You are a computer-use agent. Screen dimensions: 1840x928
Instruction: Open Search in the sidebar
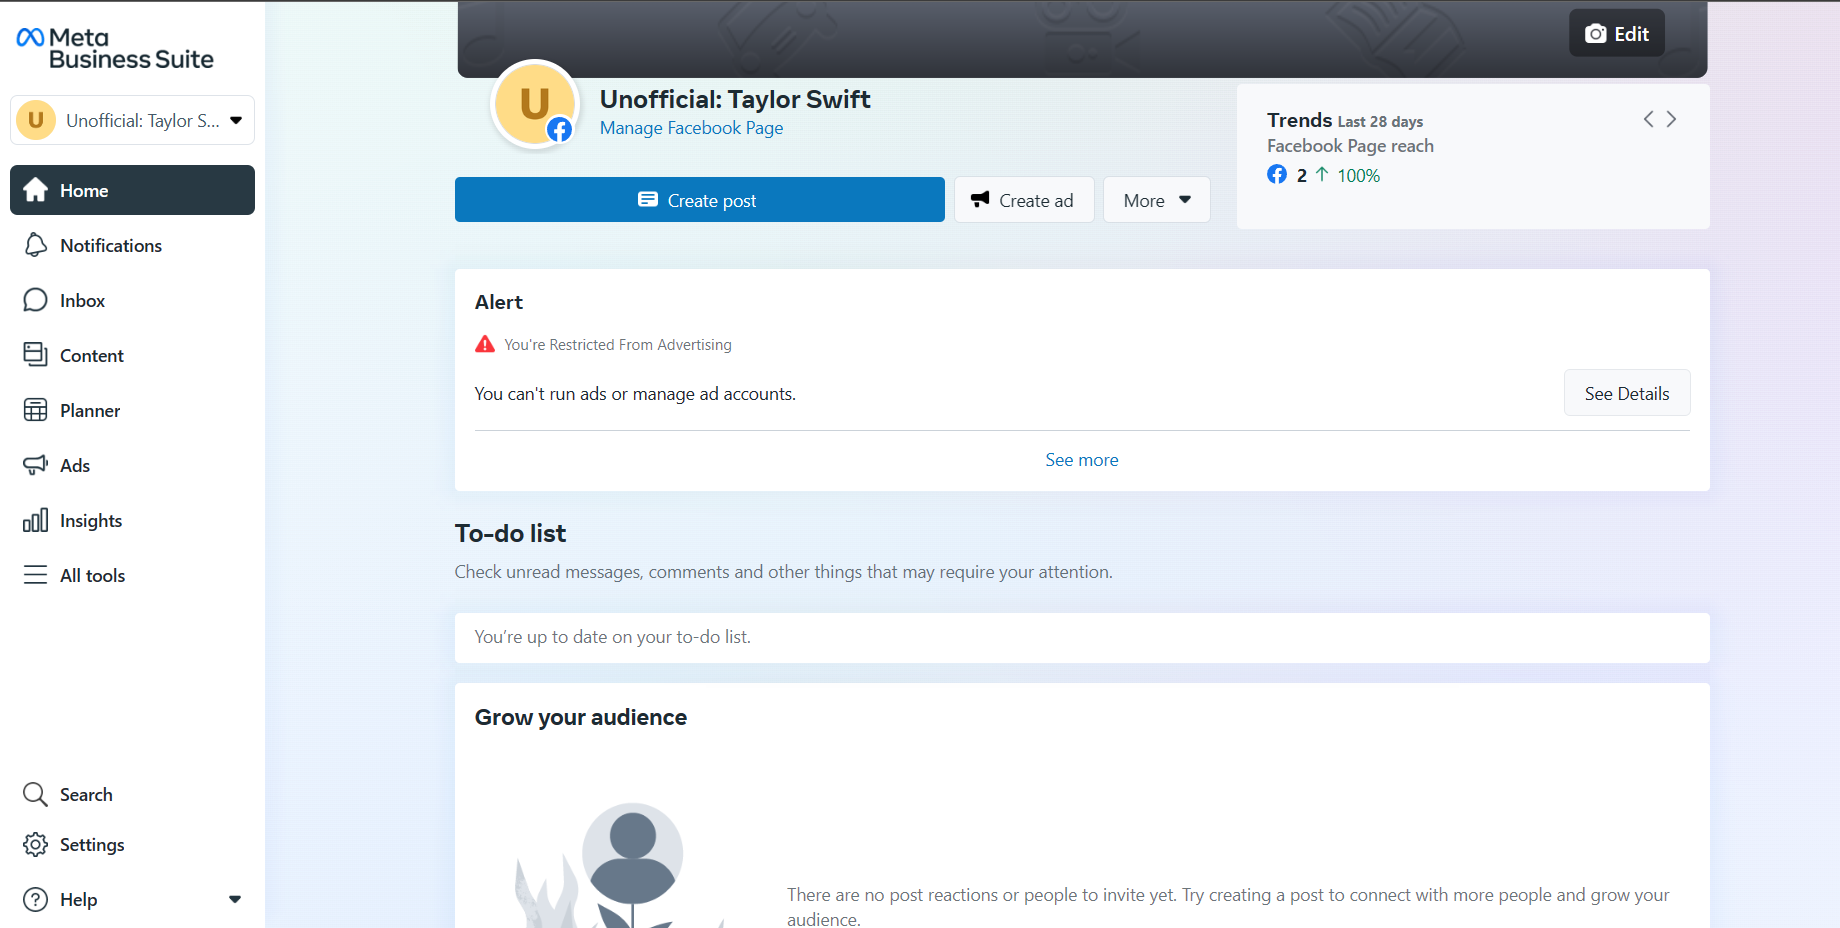132,794
